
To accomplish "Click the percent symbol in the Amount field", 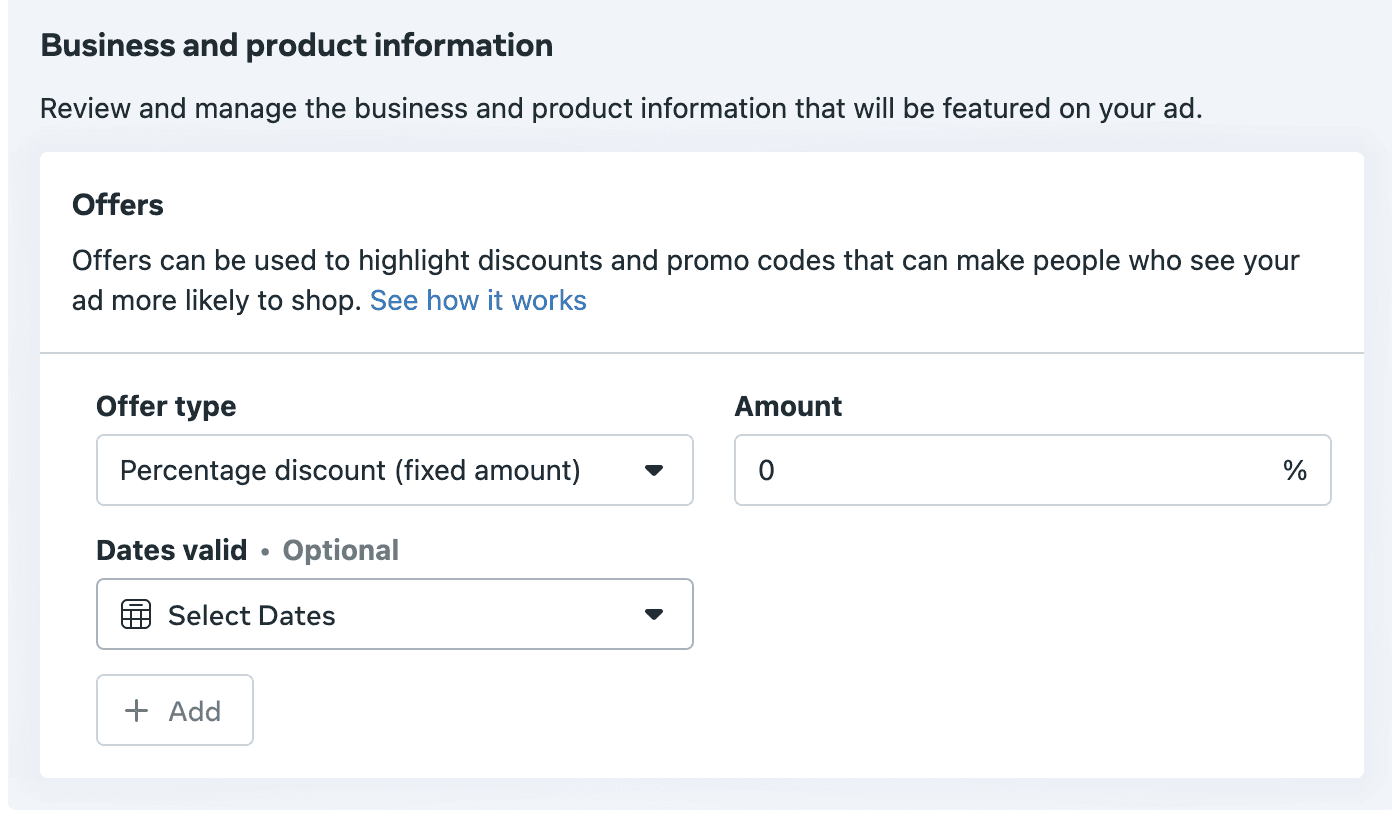I will coord(1297,470).
